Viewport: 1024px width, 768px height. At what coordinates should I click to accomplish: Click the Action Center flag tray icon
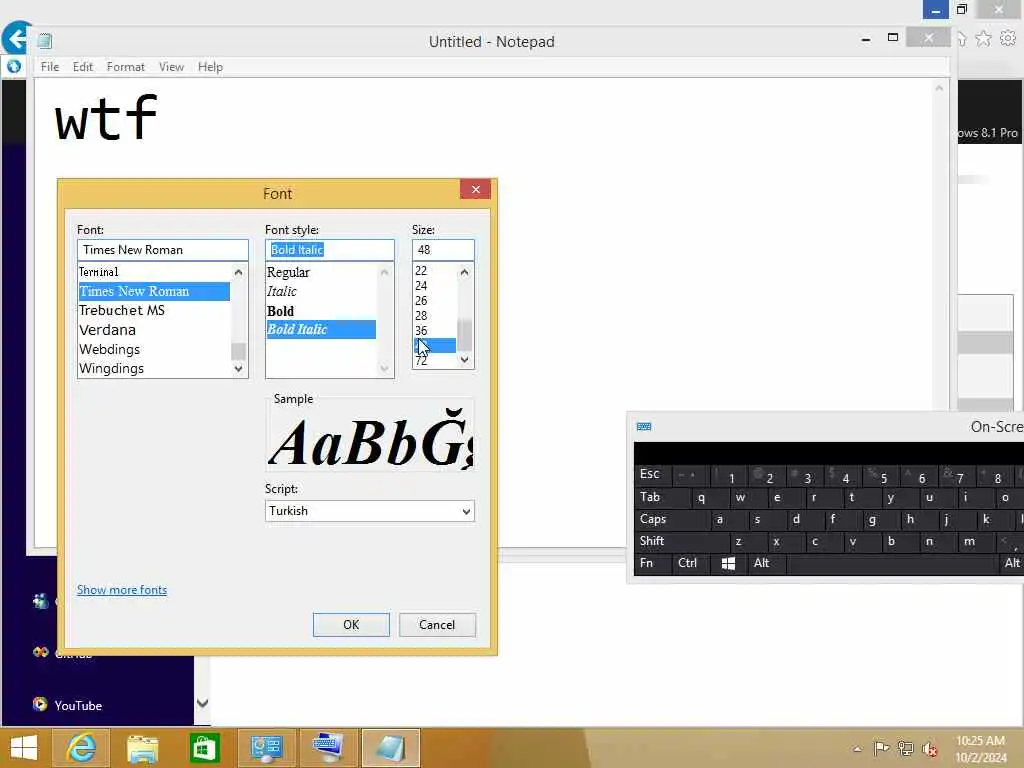point(881,748)
